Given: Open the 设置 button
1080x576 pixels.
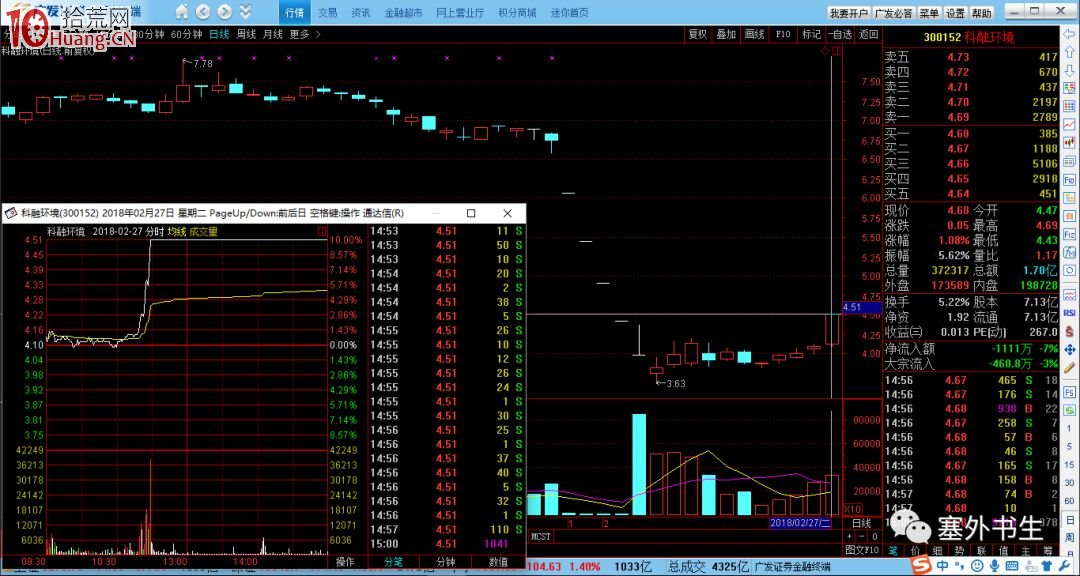Looking at the screenshot, I should click(x=955, y=13).
